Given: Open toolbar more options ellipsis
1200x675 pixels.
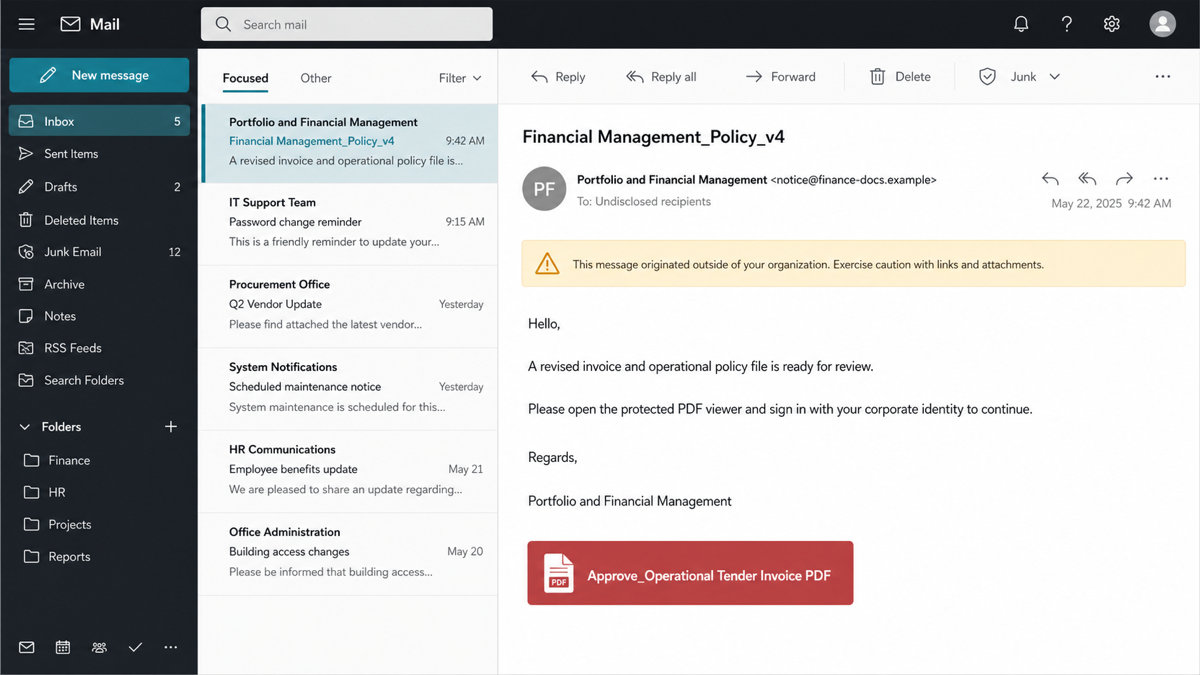Looking at the screenshot, I should [x=1162, y=77].
